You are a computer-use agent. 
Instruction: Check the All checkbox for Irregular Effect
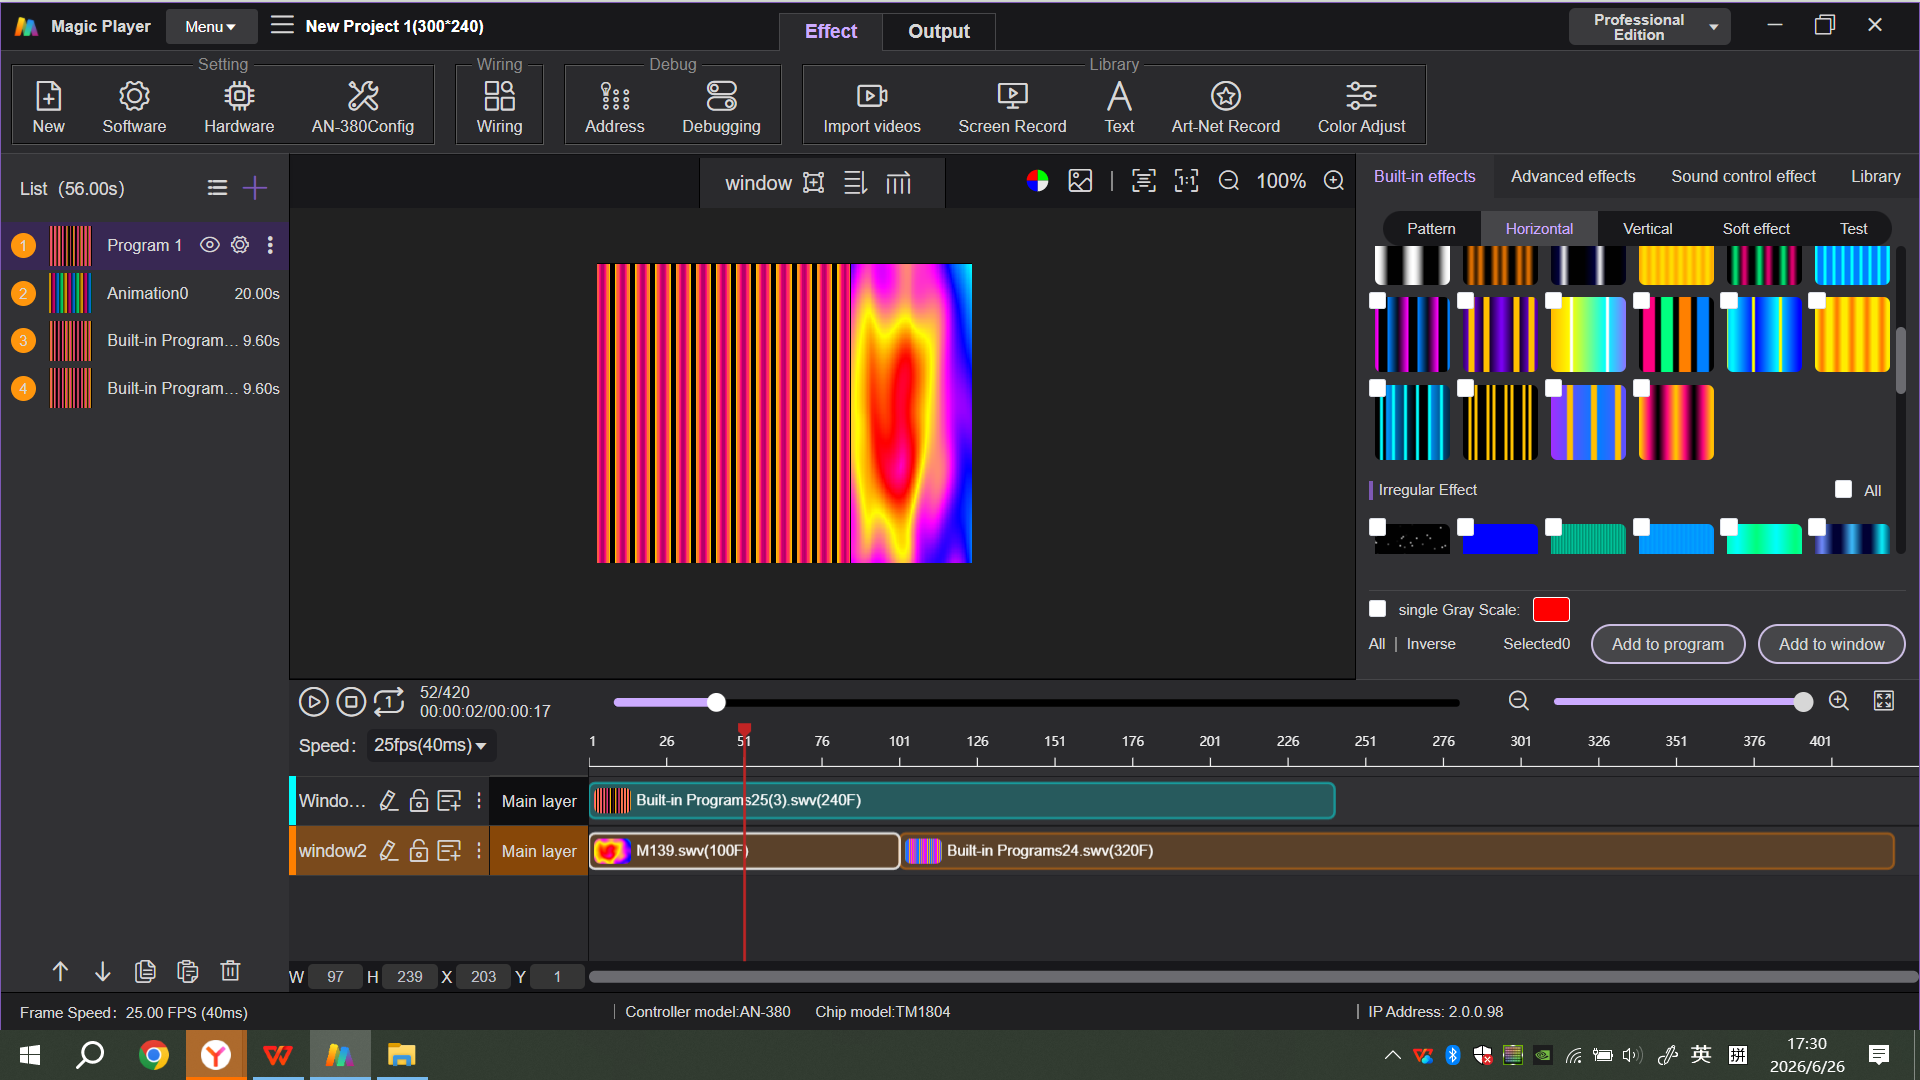pyautogui.click(x=1843, y=489)
